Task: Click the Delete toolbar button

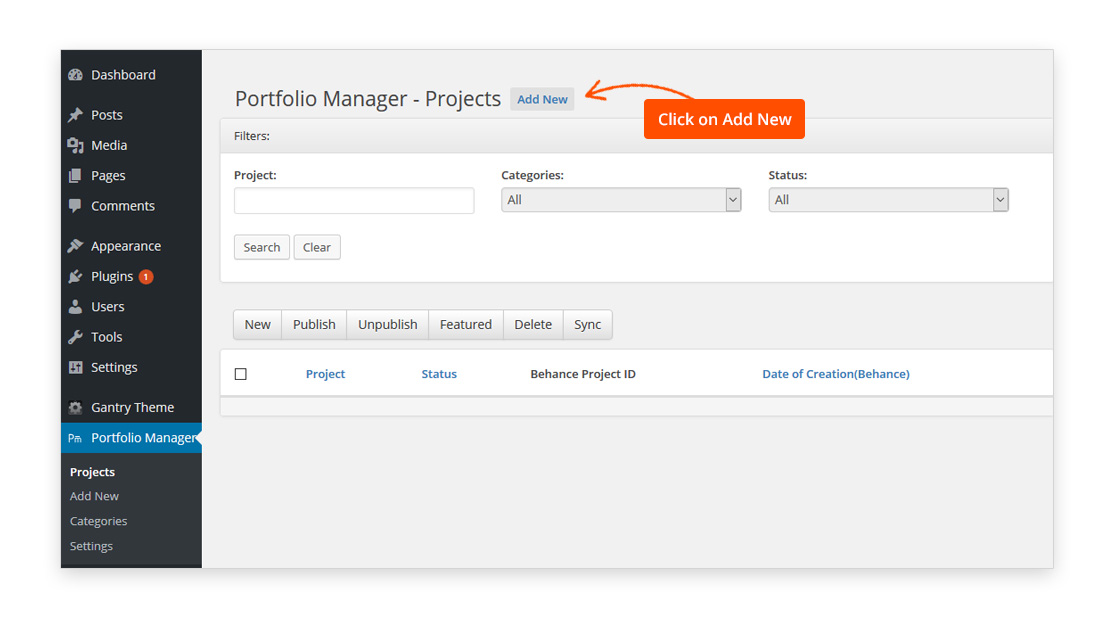Action: (533, 325)
